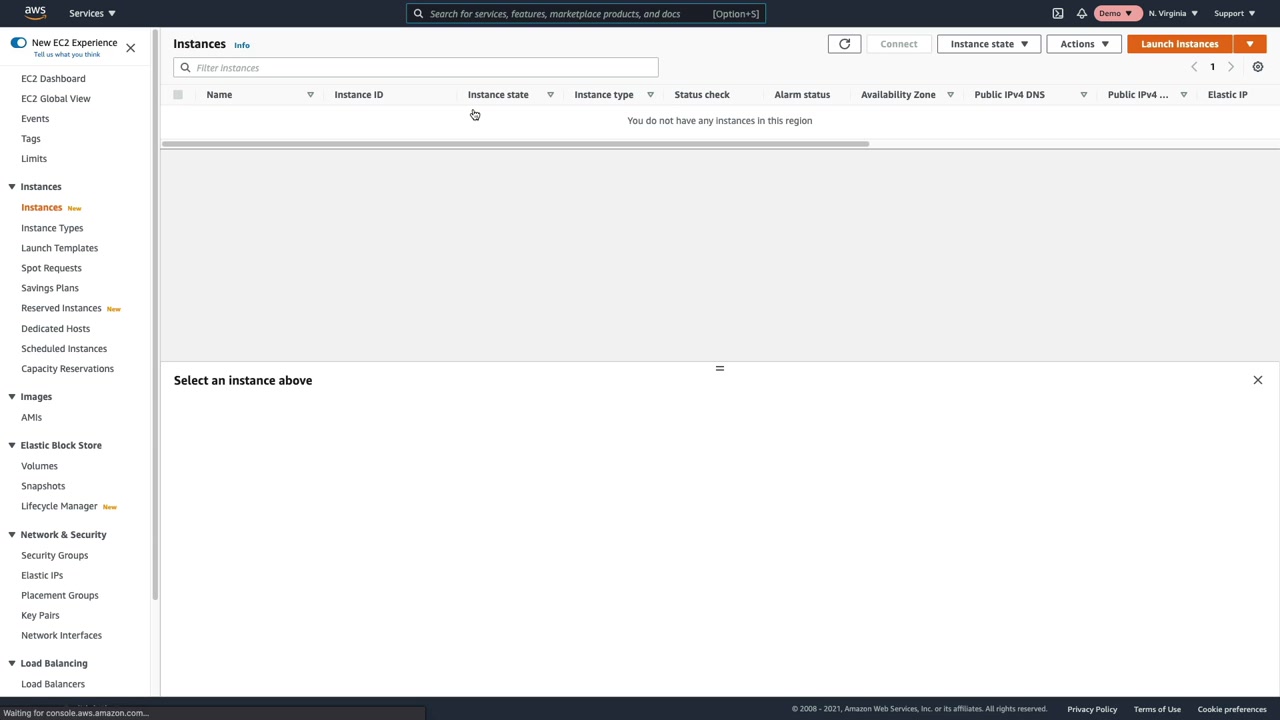Open Dedicated Hosts page
The image size is (1280, 720).
(x=56, y=329)
